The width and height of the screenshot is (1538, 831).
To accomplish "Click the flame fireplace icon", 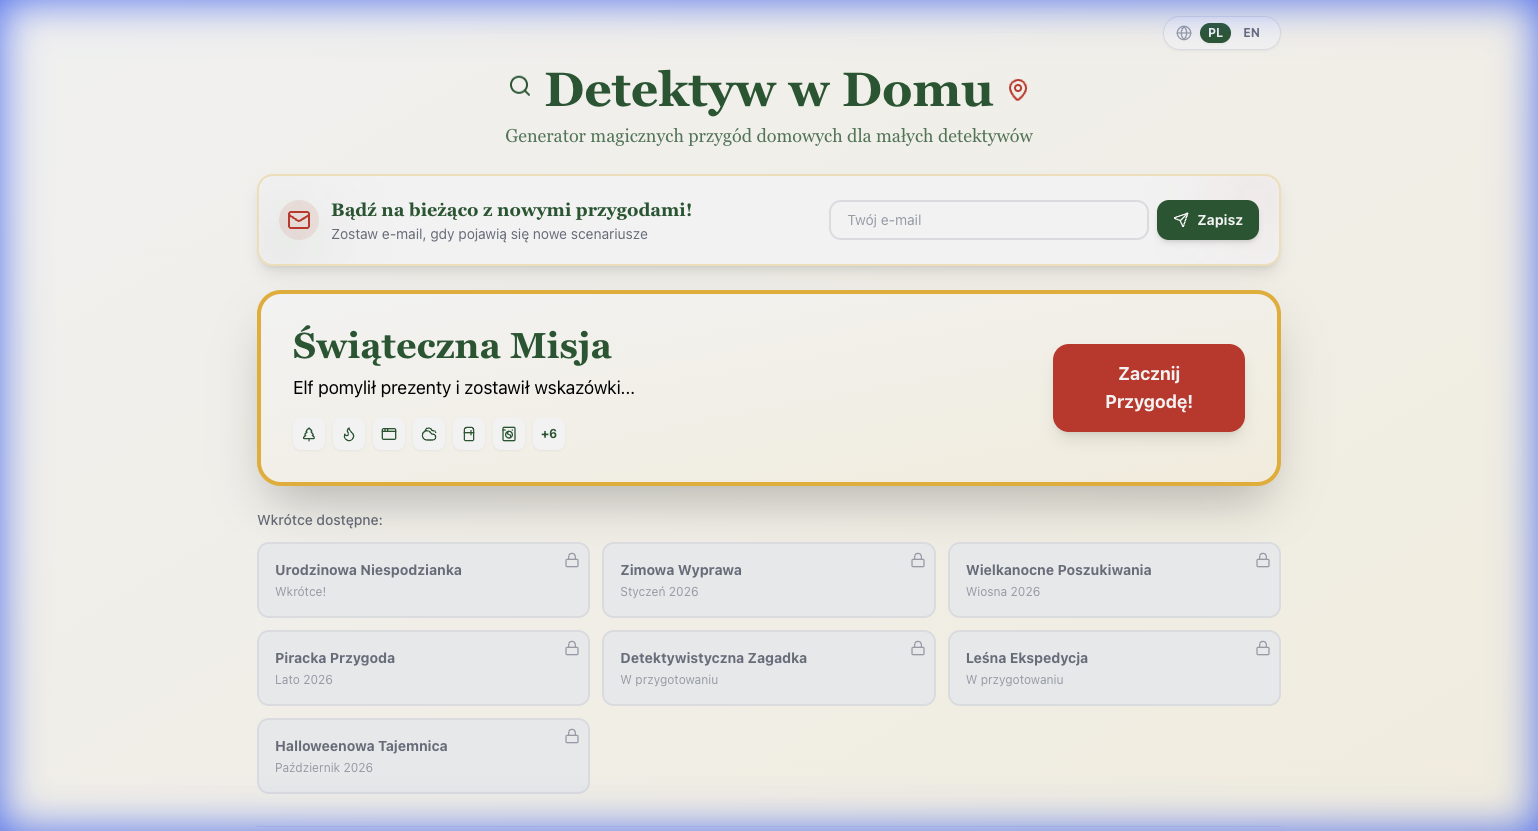I will (x=349, y=434).
